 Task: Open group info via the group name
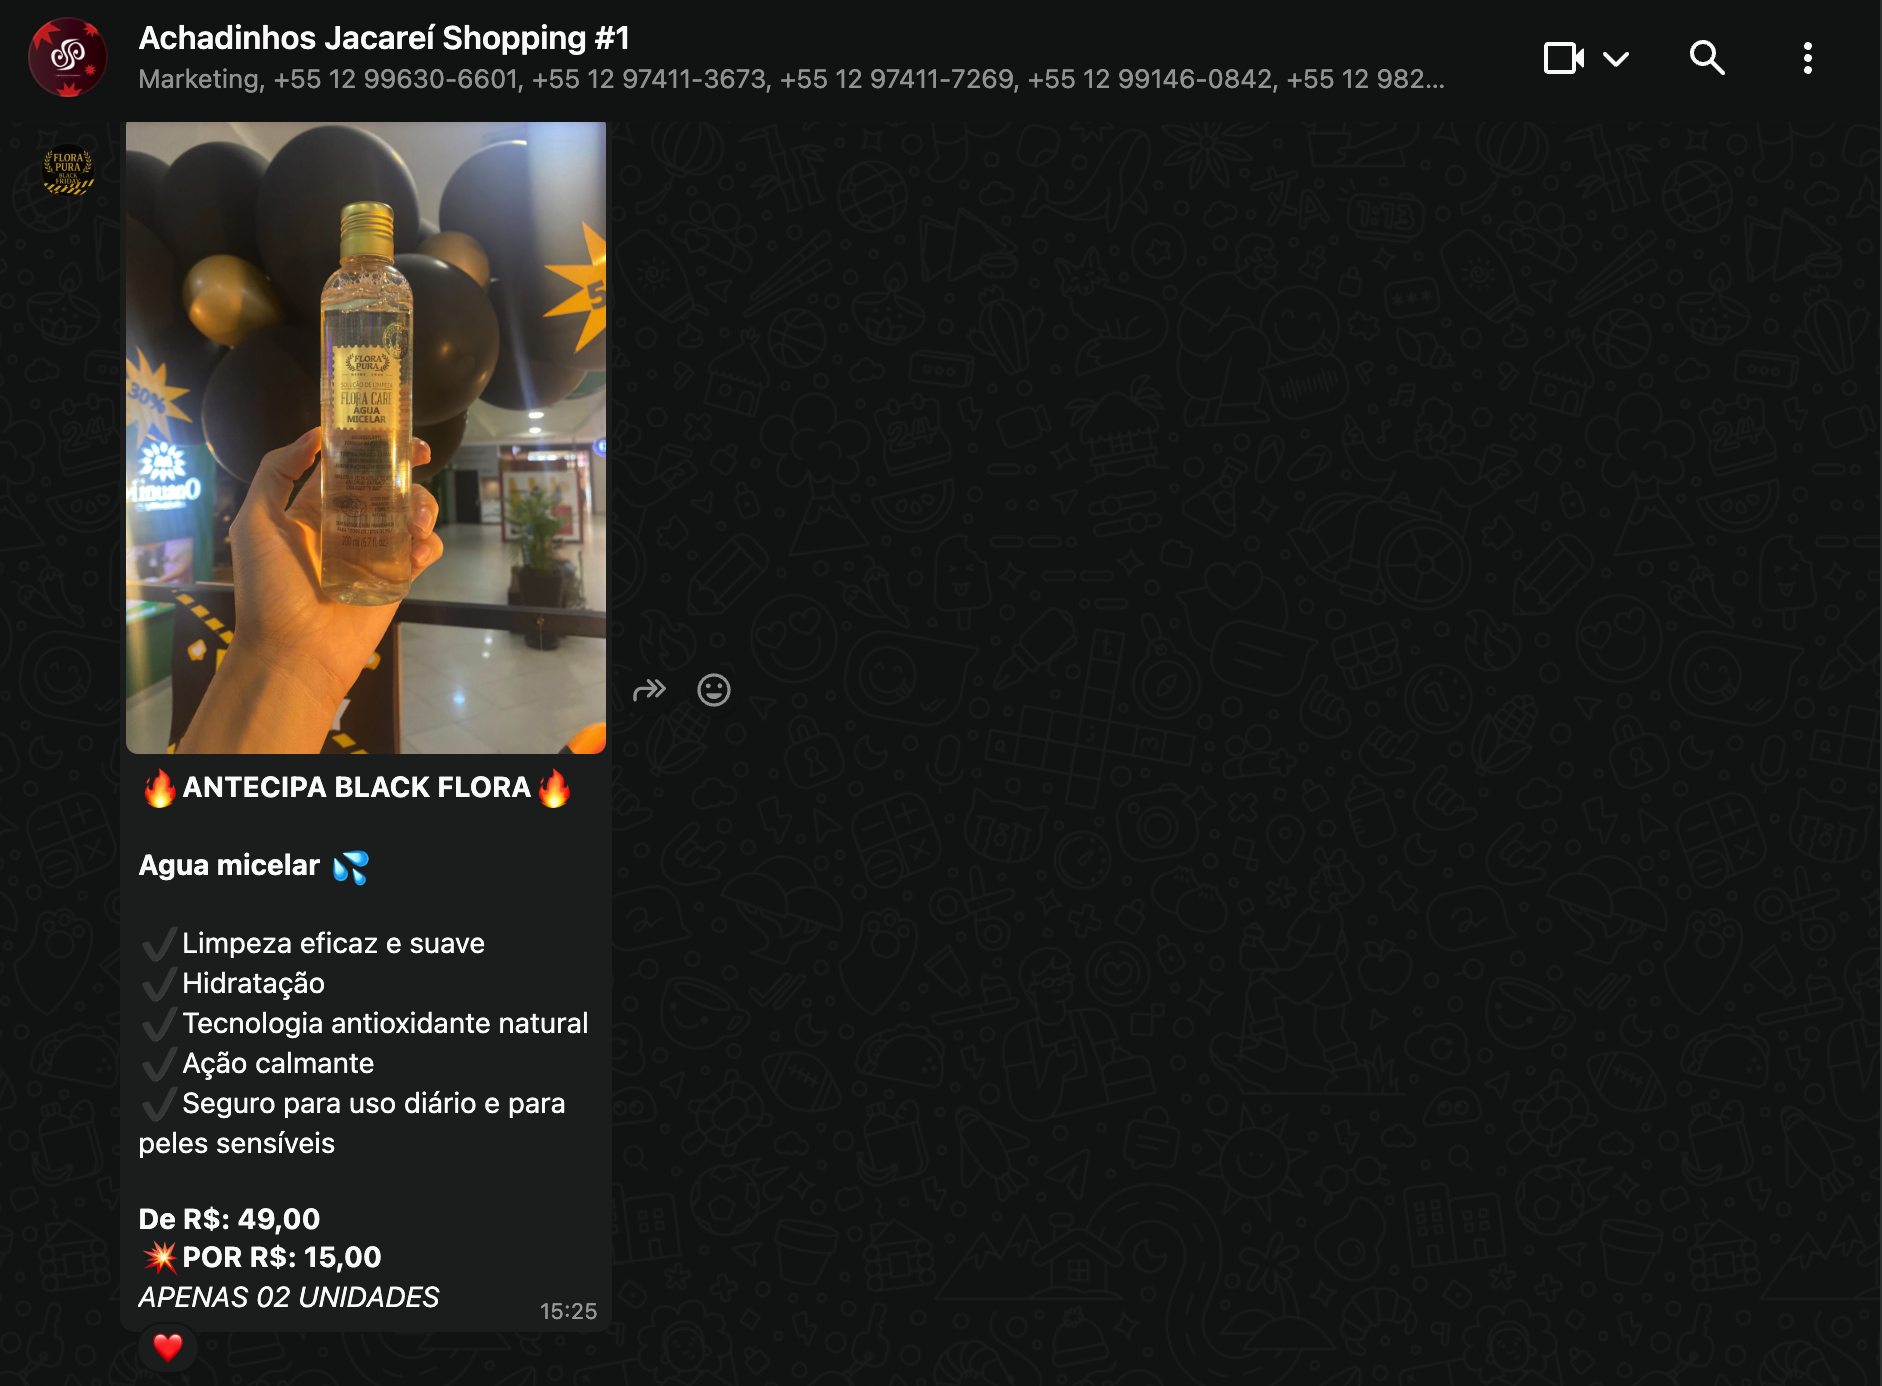pos(384,38)
